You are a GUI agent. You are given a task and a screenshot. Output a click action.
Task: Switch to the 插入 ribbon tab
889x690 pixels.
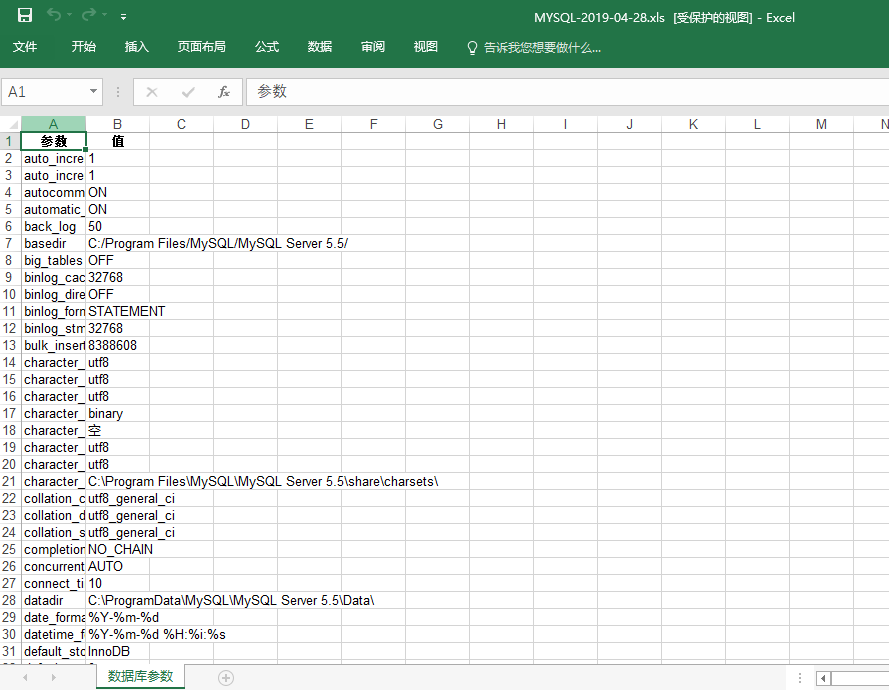pos(137,47)
